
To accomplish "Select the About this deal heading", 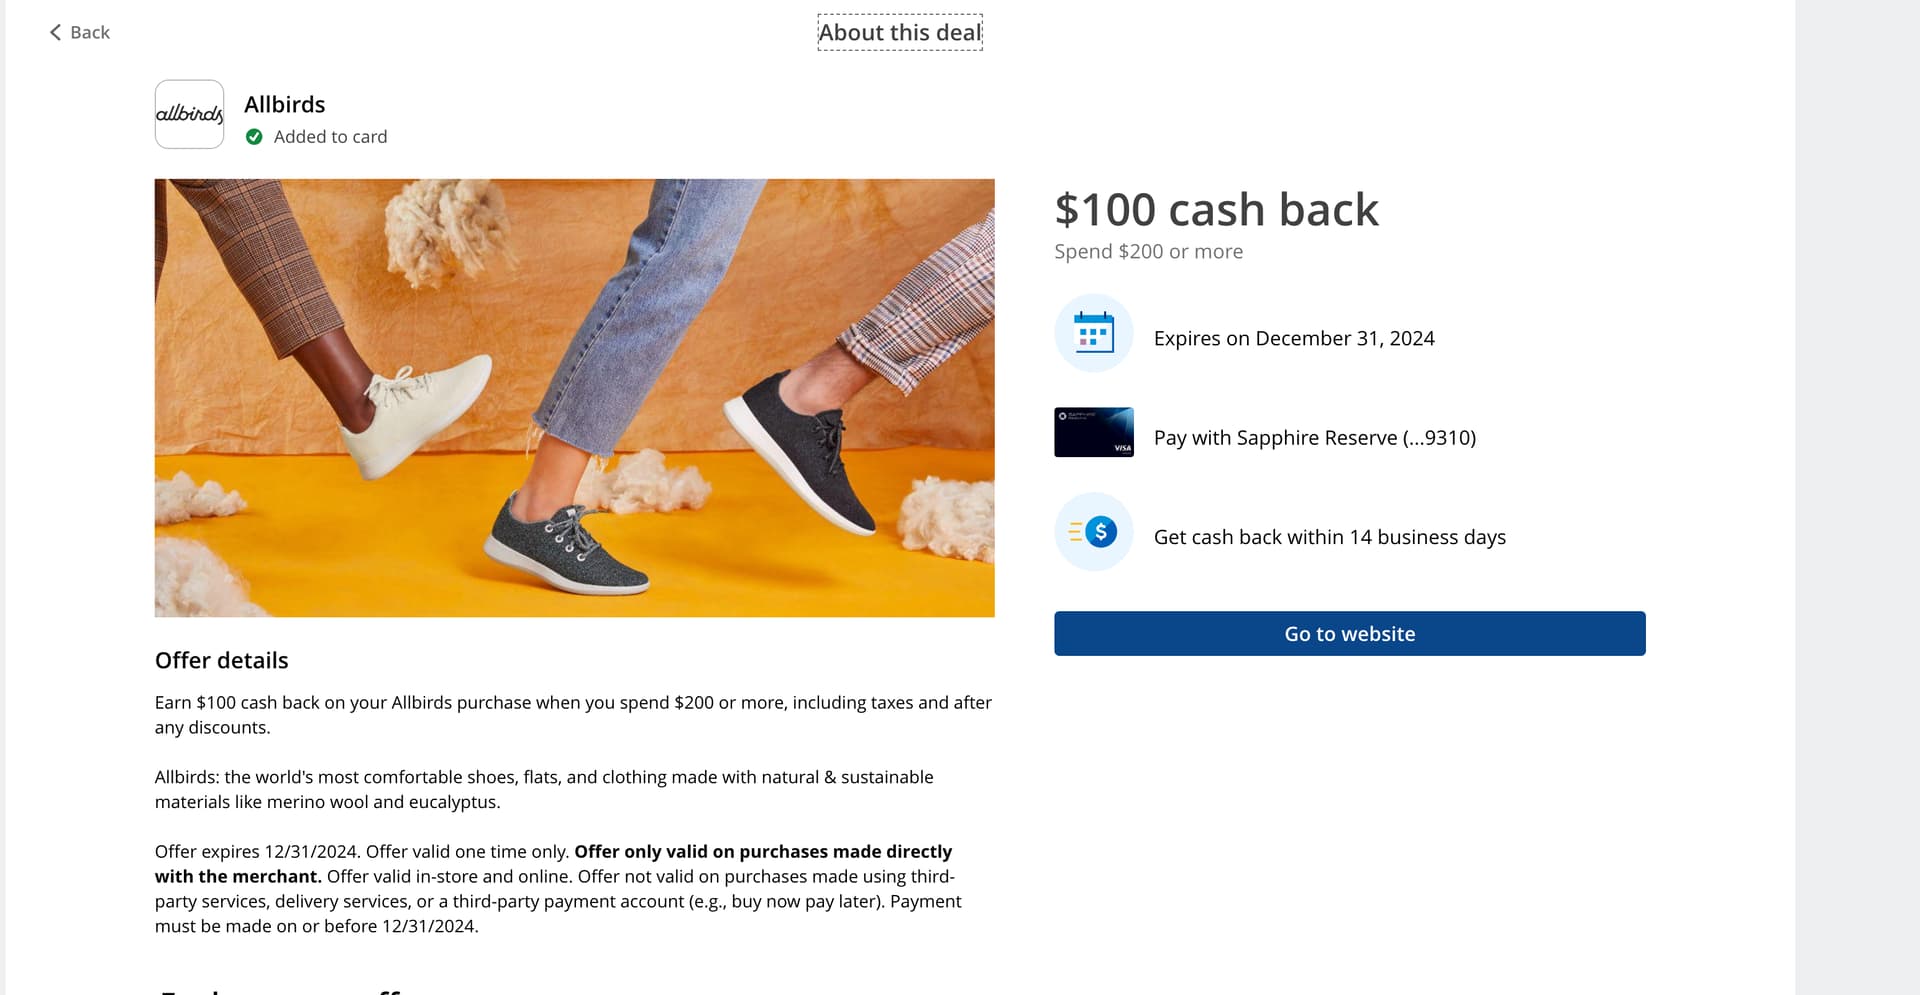I will pos(900,33).
